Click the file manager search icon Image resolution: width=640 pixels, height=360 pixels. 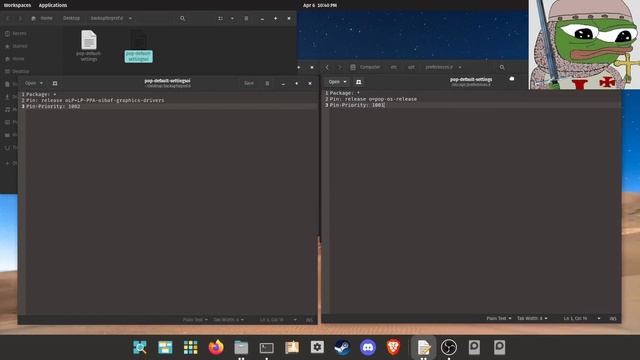pyautogui.click(x=182, y=18)
